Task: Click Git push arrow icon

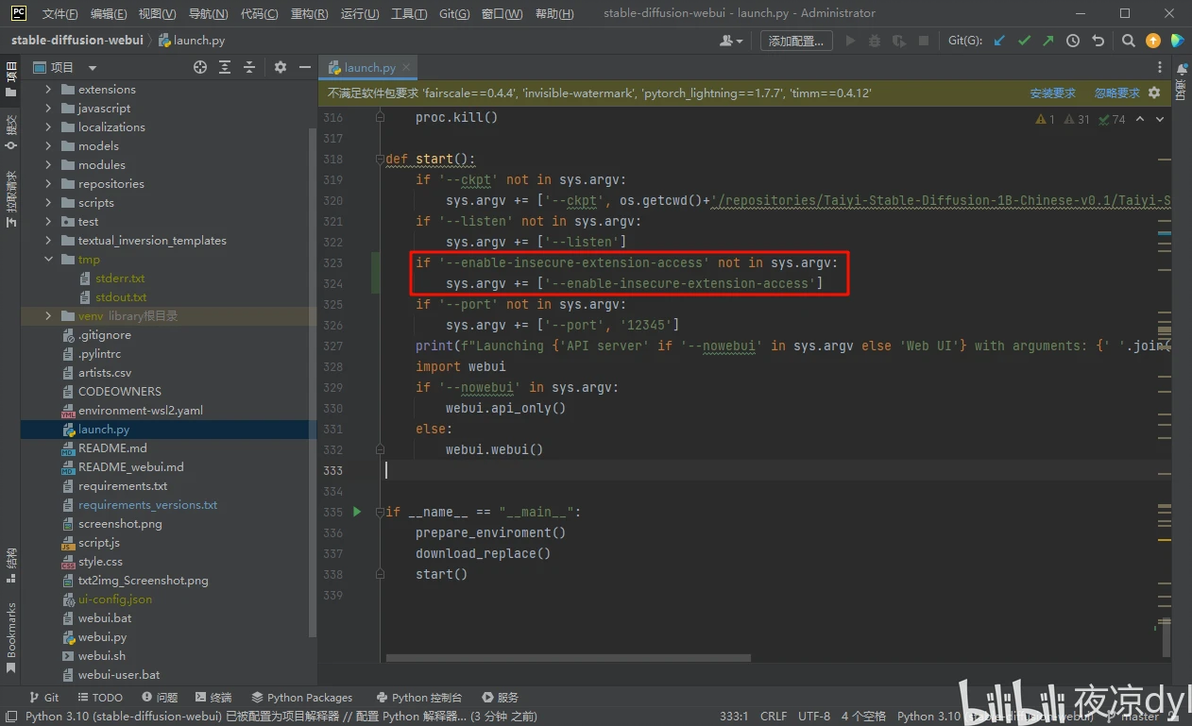Action: (x=1048, y=41)
